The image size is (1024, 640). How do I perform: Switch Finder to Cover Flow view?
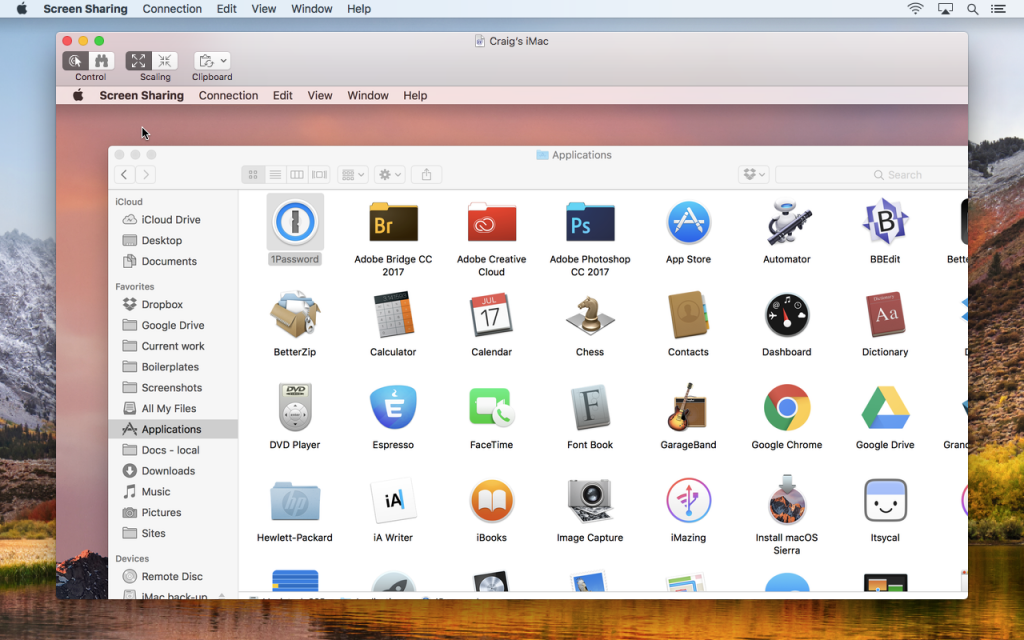pyautogui.click(x=319, y=174)
